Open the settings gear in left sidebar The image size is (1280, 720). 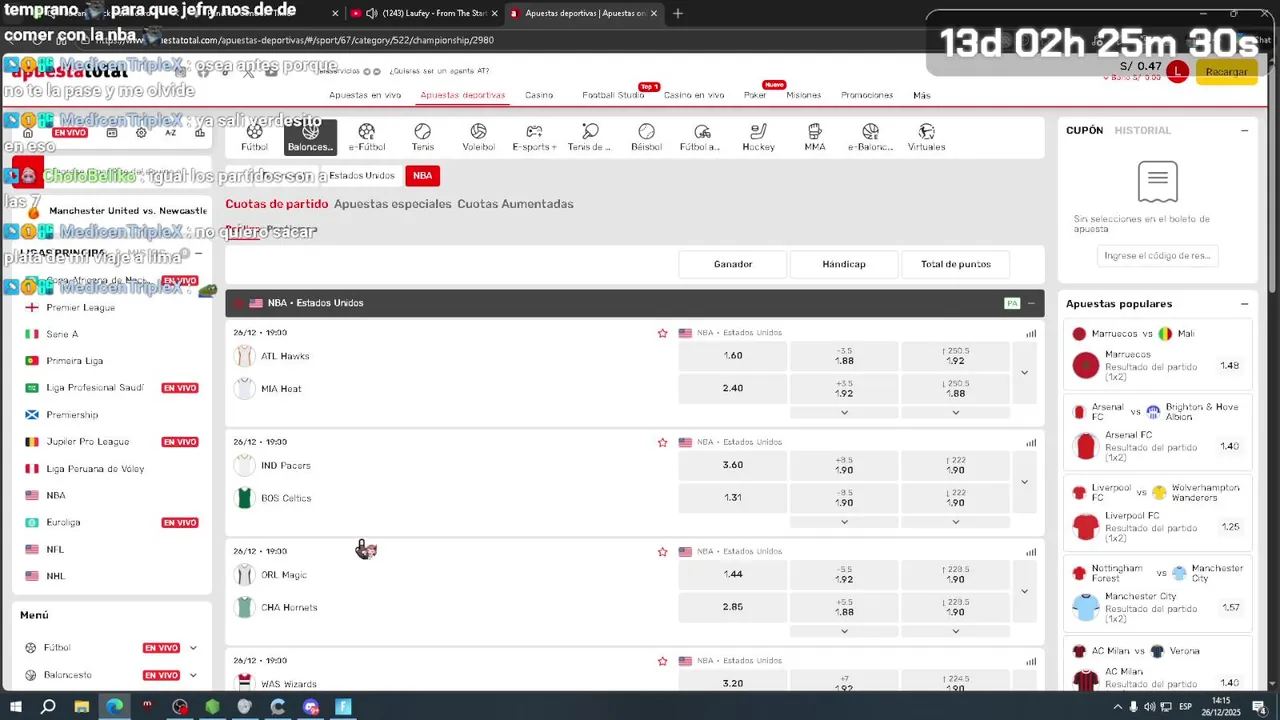141,132
